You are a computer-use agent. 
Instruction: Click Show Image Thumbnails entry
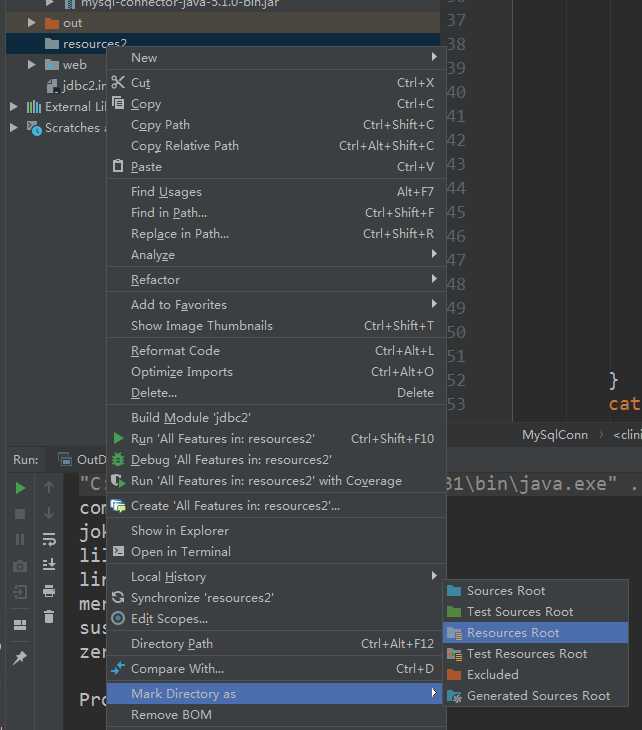(275, 326)
